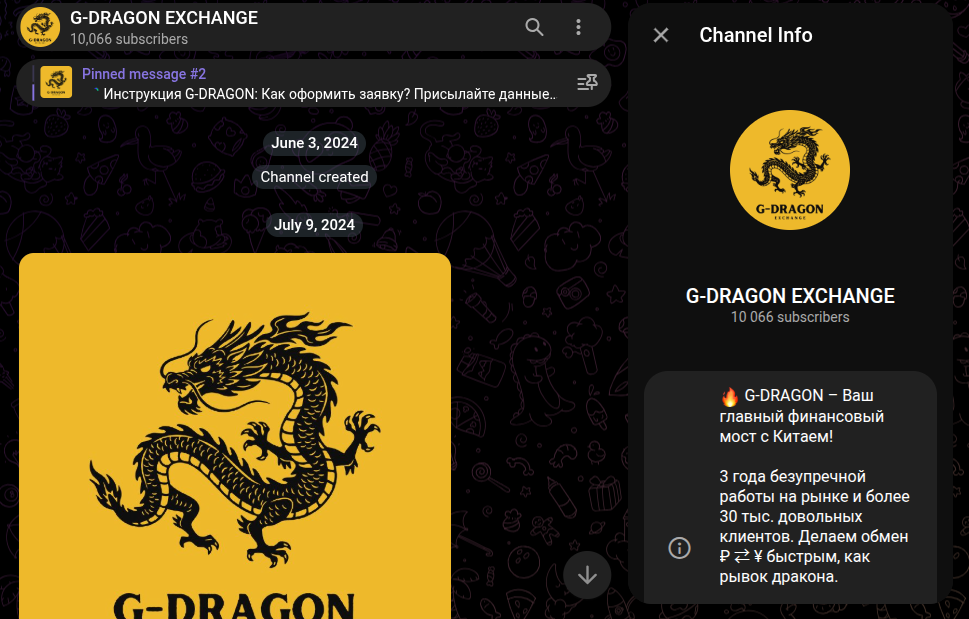Screen dimensions: 969x619
Task: Click 10,066 subscribers under header title
Action: coord(129,39)
